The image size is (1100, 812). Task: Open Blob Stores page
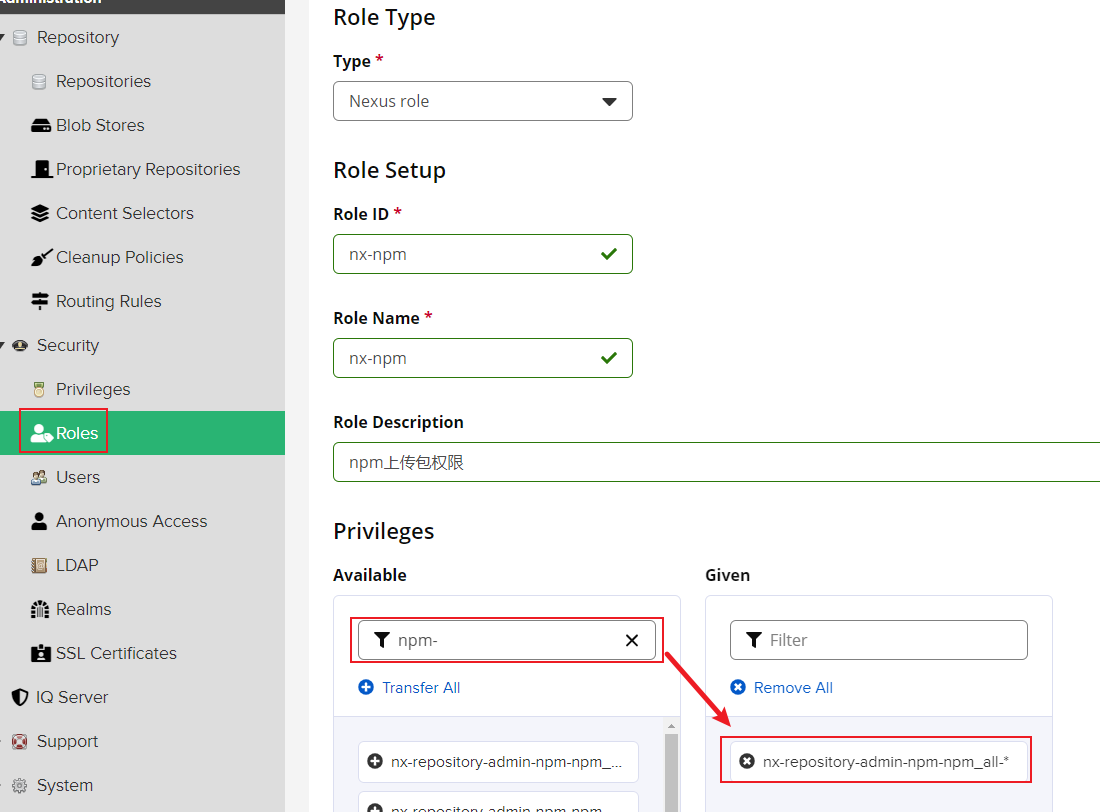[x=100, y=125]
